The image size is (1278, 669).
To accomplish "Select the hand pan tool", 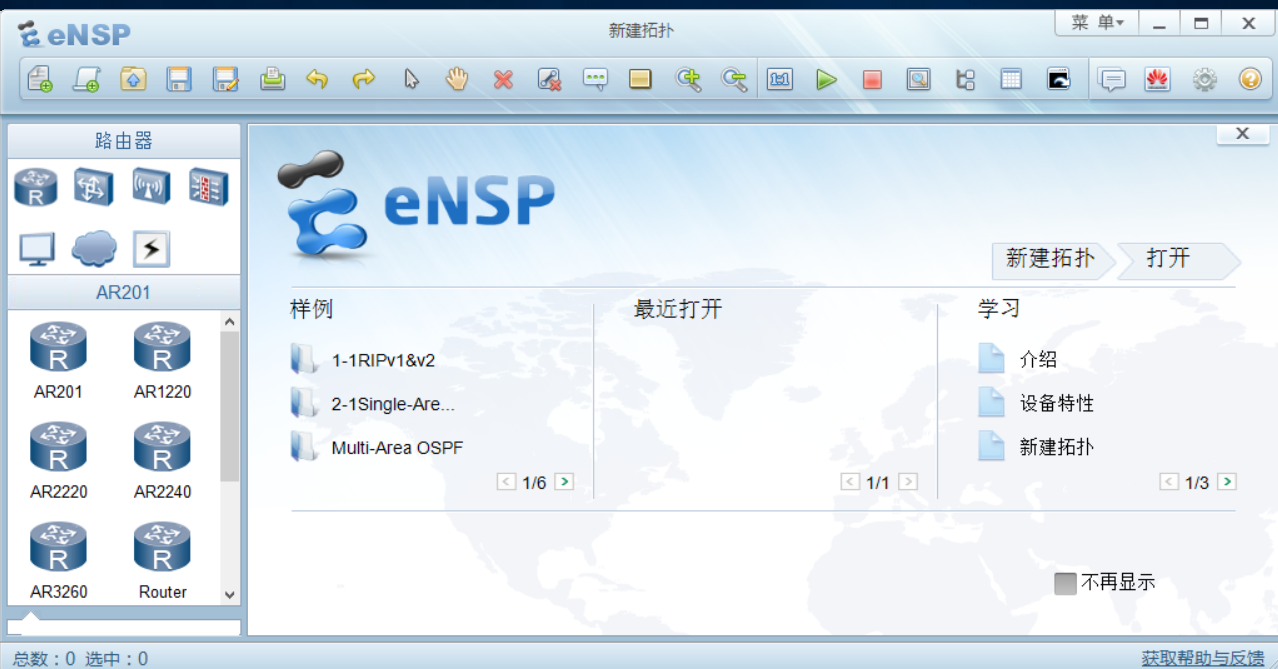I will coord(457,79).
